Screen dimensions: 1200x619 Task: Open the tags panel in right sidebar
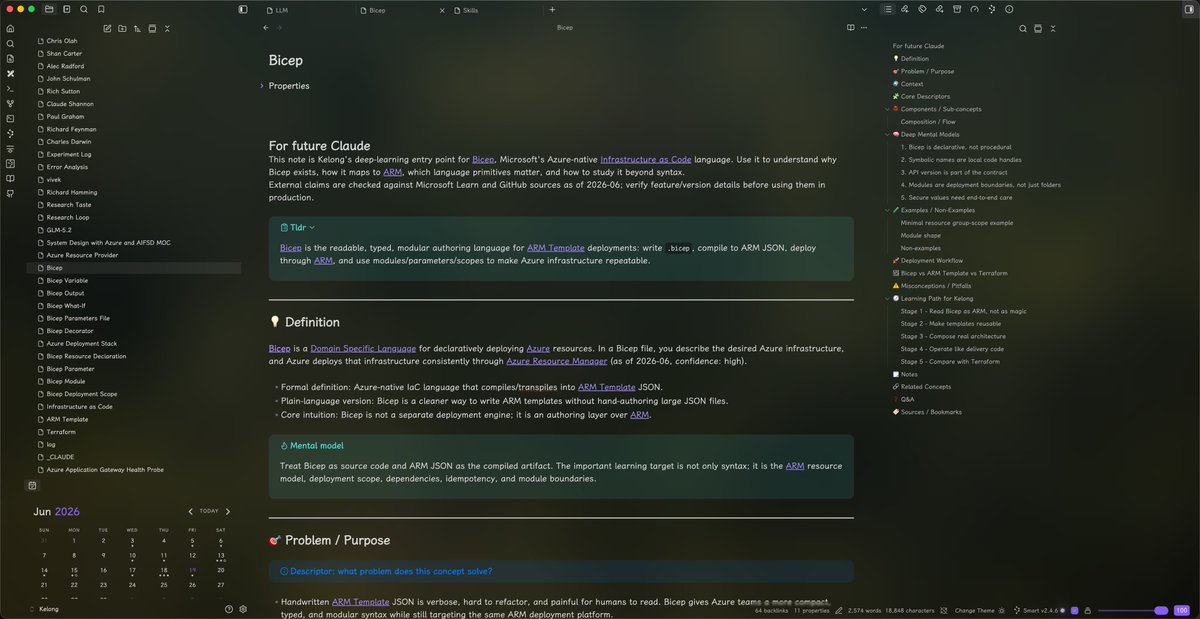point(922,9)
